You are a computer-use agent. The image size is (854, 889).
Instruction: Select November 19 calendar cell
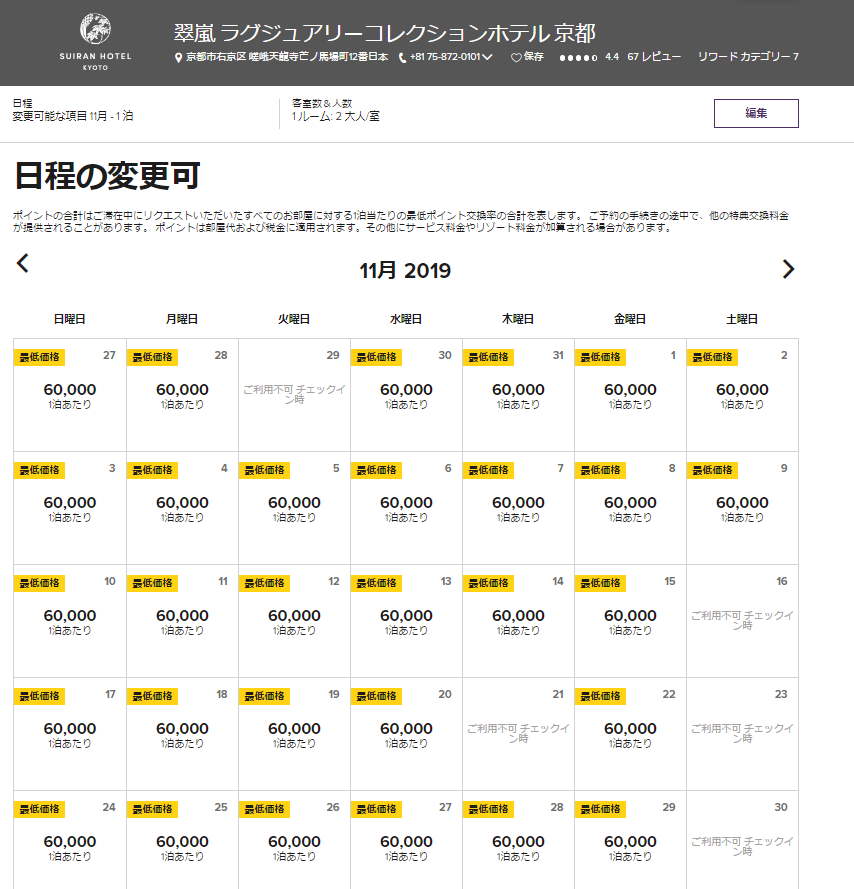[294, 734]
